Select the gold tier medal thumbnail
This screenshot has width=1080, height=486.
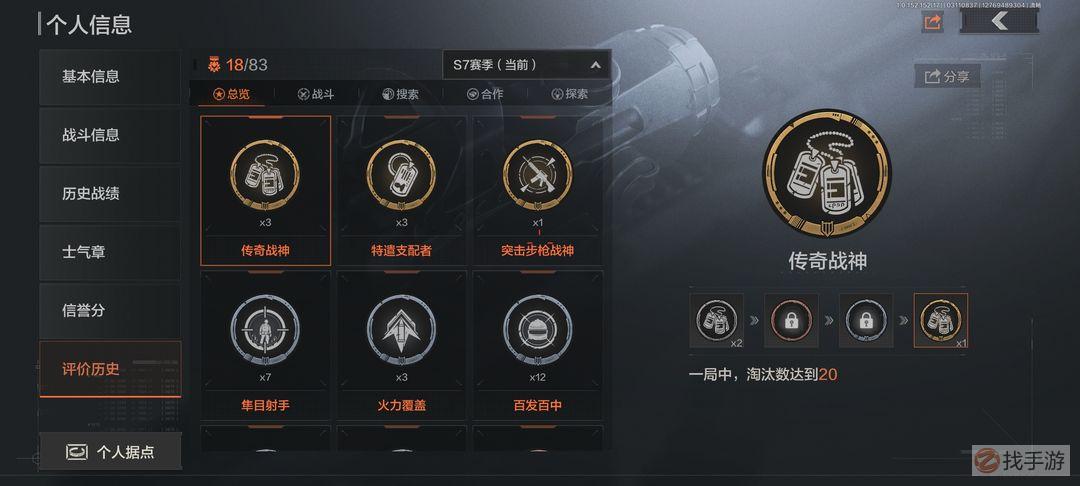(x=941, y=321)
